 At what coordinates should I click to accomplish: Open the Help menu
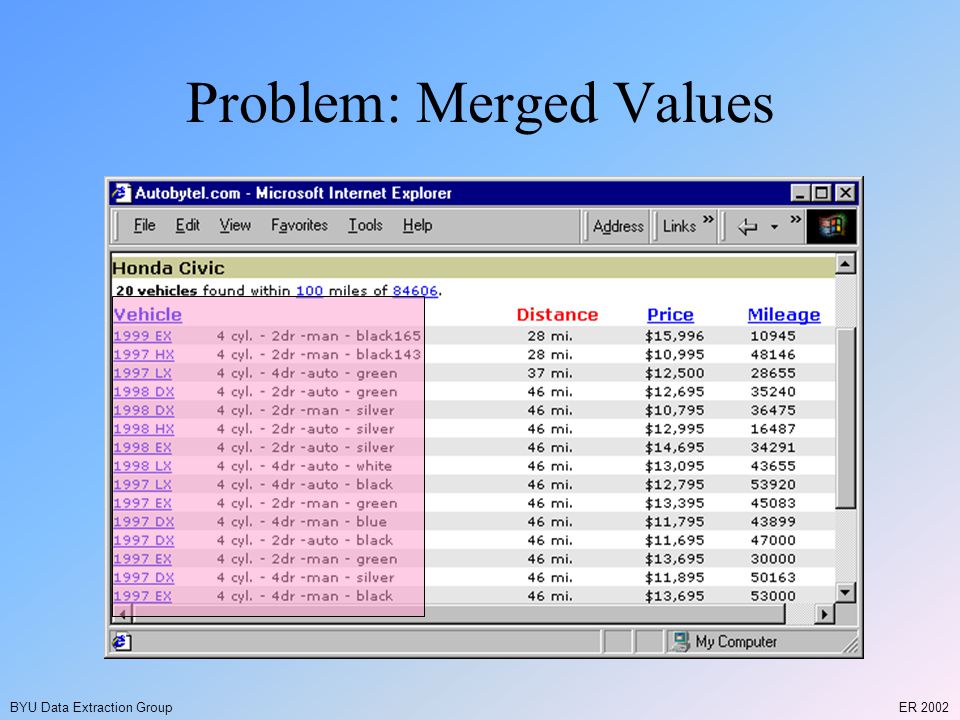418,225
